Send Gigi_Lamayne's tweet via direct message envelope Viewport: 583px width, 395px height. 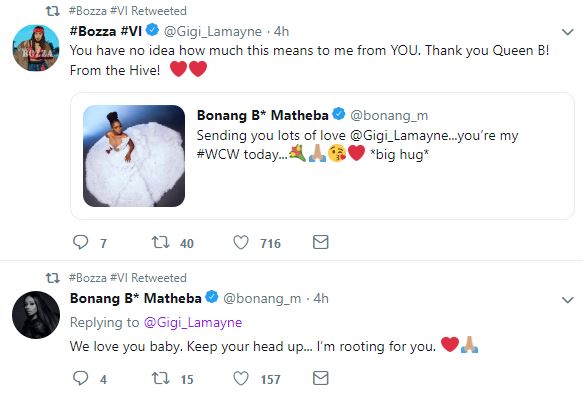[x=321, y=242]
